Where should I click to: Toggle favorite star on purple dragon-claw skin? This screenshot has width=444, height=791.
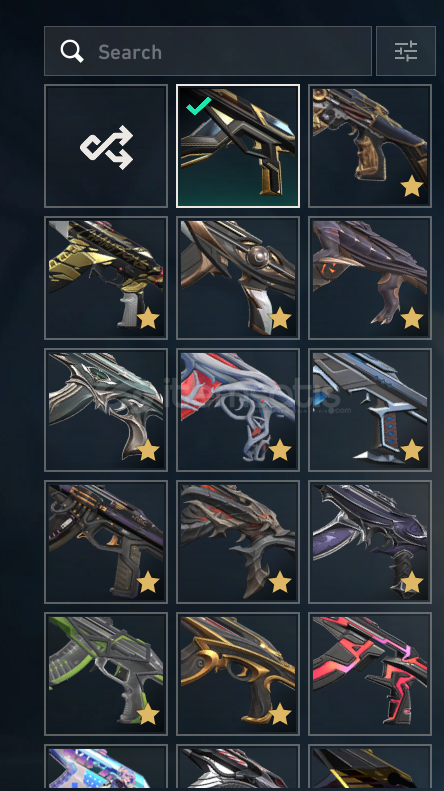tap(412, 318)
